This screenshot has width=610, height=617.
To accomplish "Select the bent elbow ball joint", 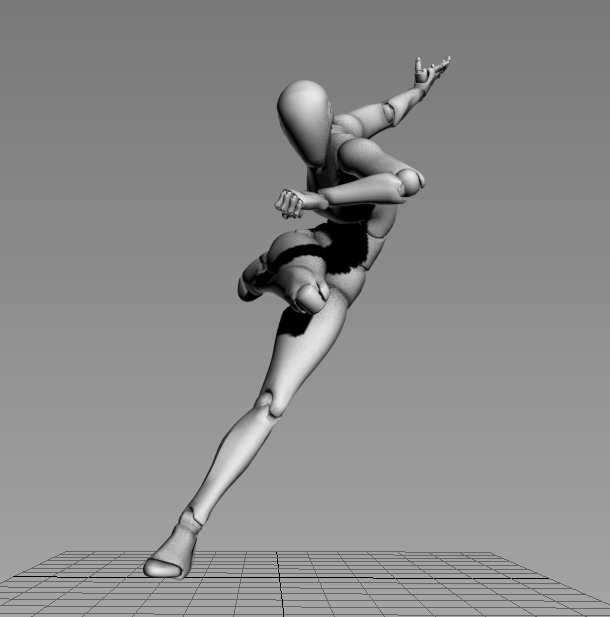I will [410, 181].
